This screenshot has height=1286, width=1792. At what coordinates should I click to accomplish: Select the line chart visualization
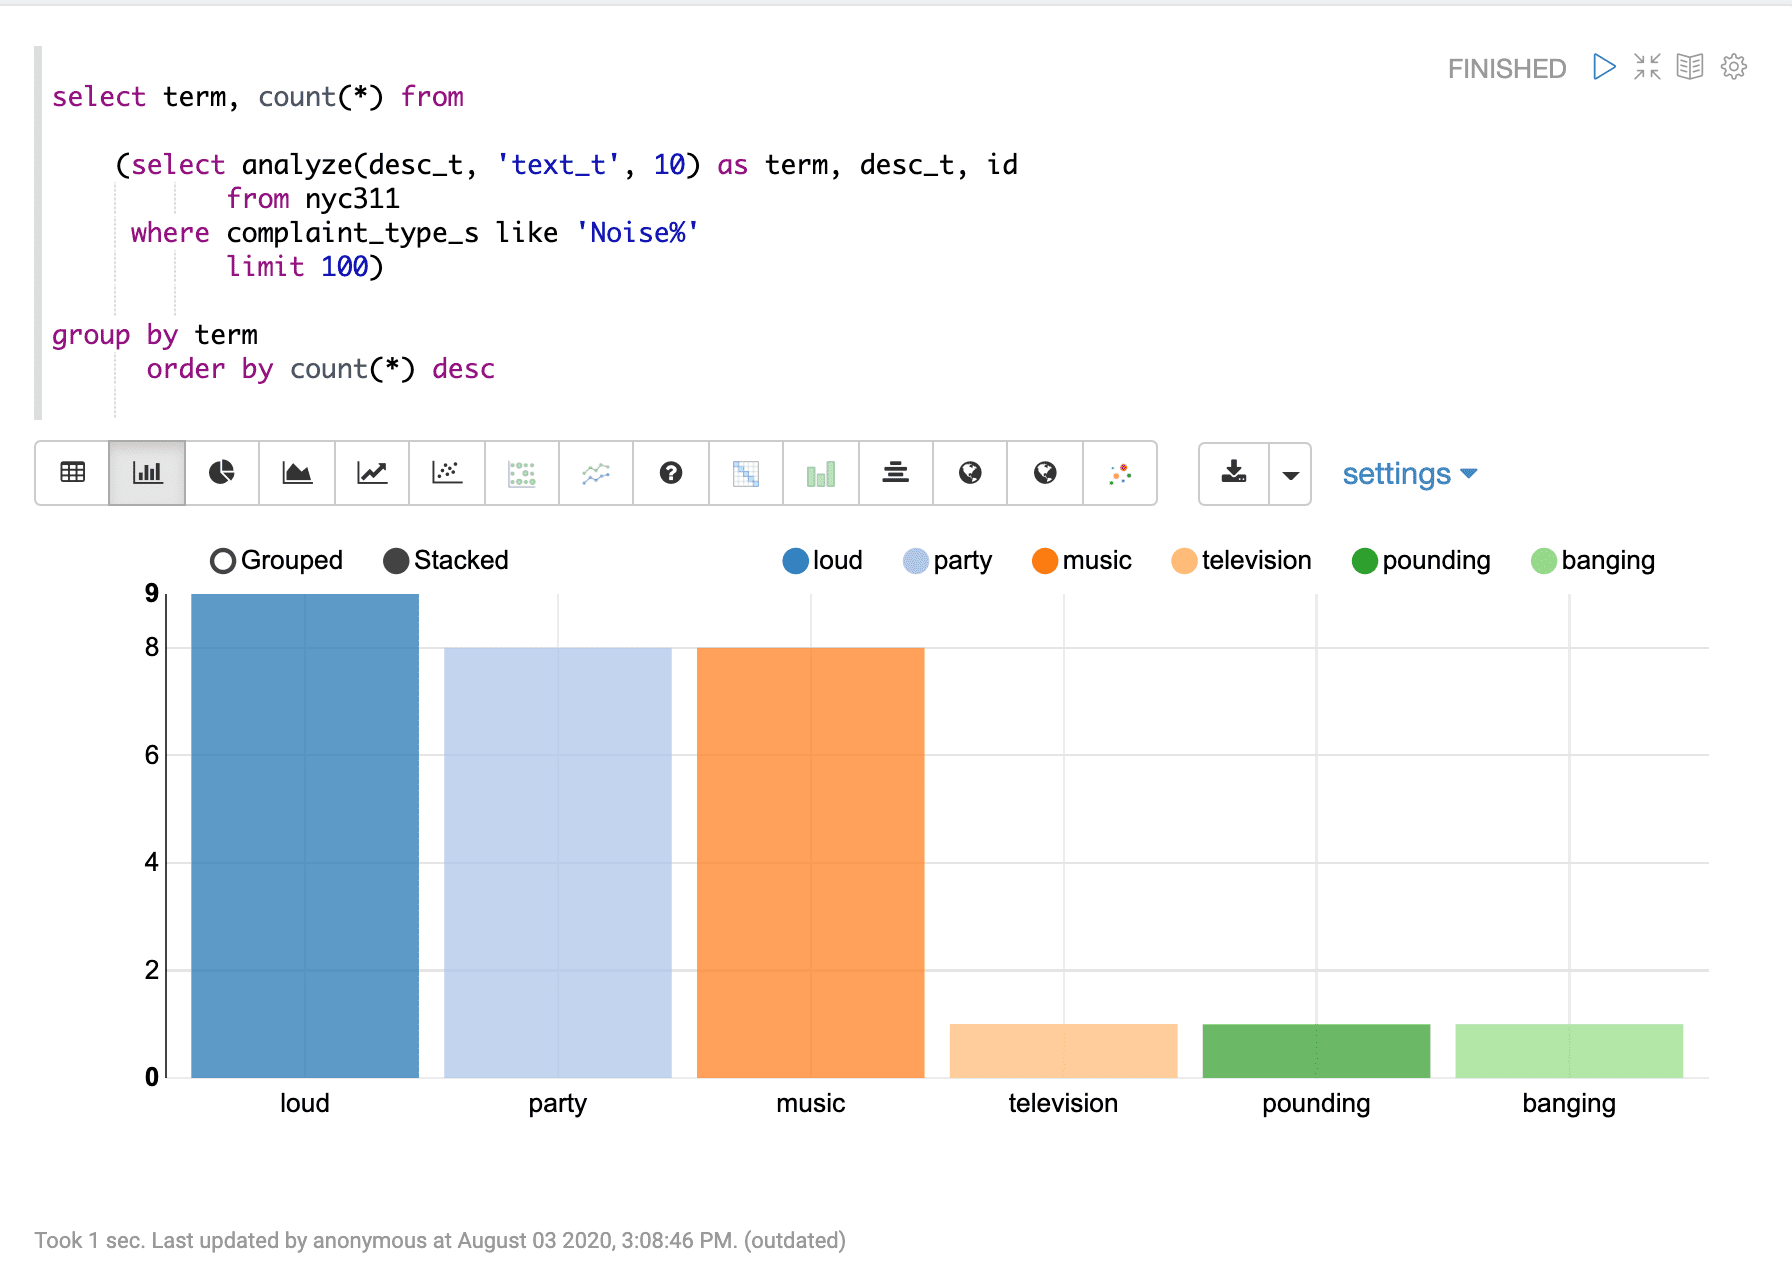pyautogui.click(x=371, y=474)
